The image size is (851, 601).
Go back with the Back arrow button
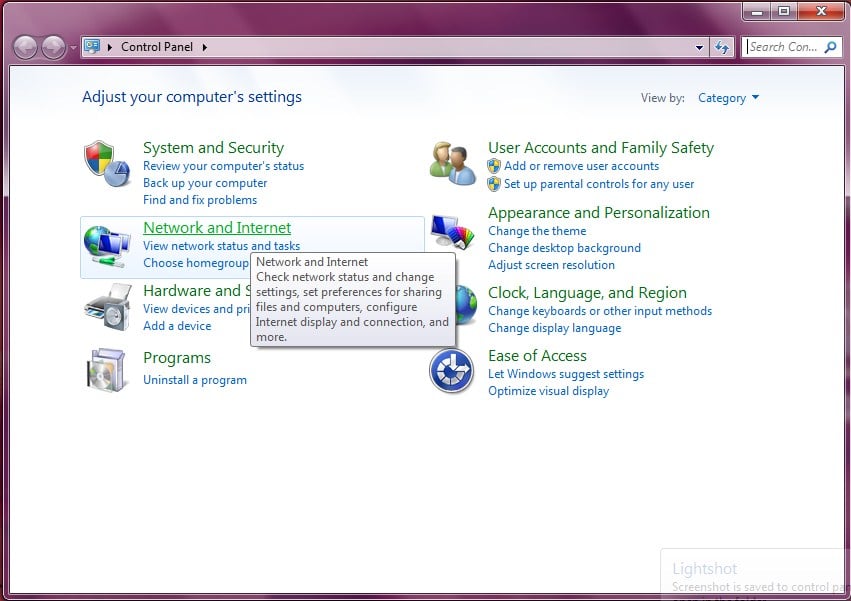click(26, 47)
